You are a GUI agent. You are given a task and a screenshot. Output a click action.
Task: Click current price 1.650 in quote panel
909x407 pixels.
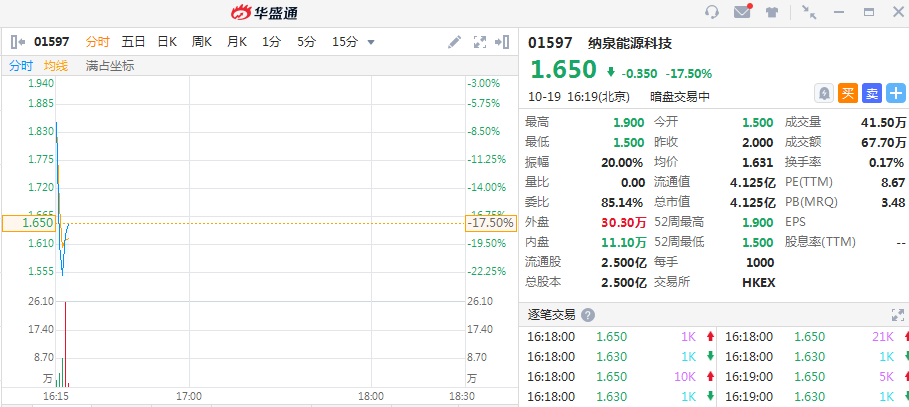click(x=563, y=70)
